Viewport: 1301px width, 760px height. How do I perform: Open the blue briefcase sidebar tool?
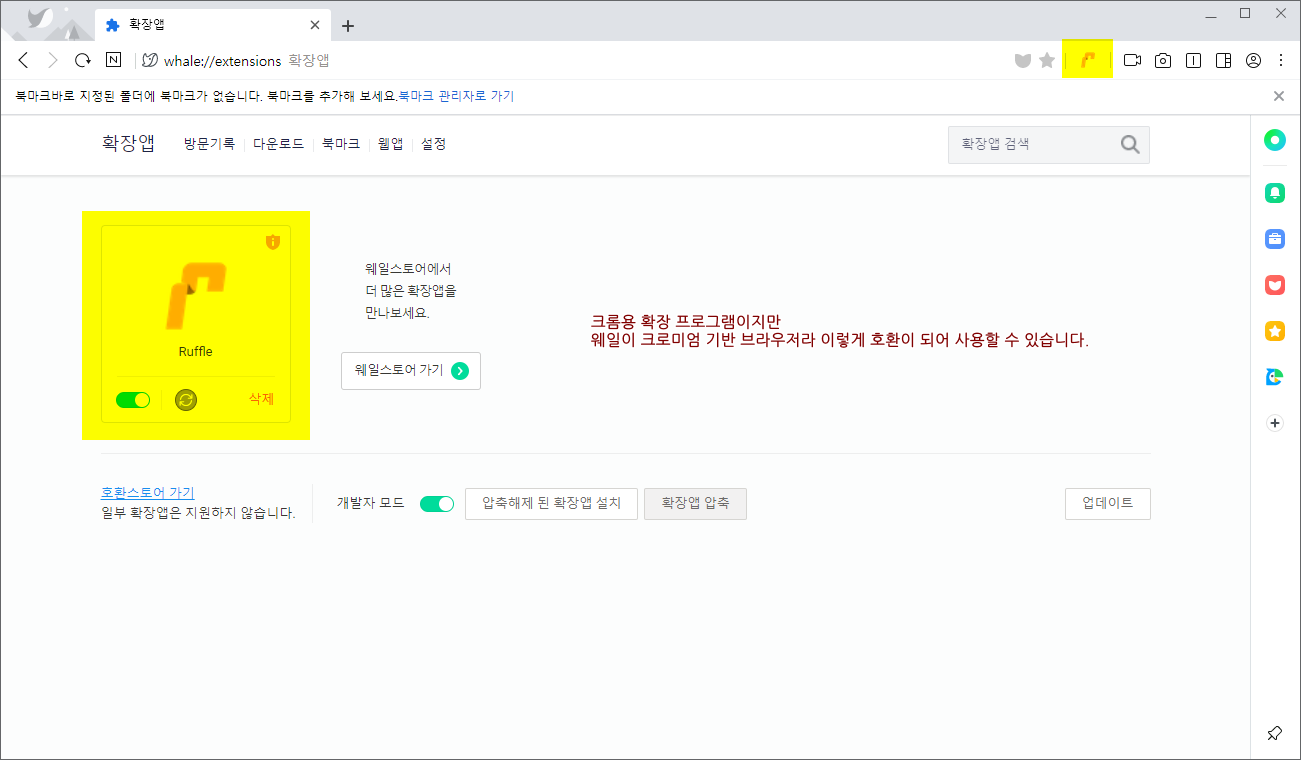pos(1274,239)
